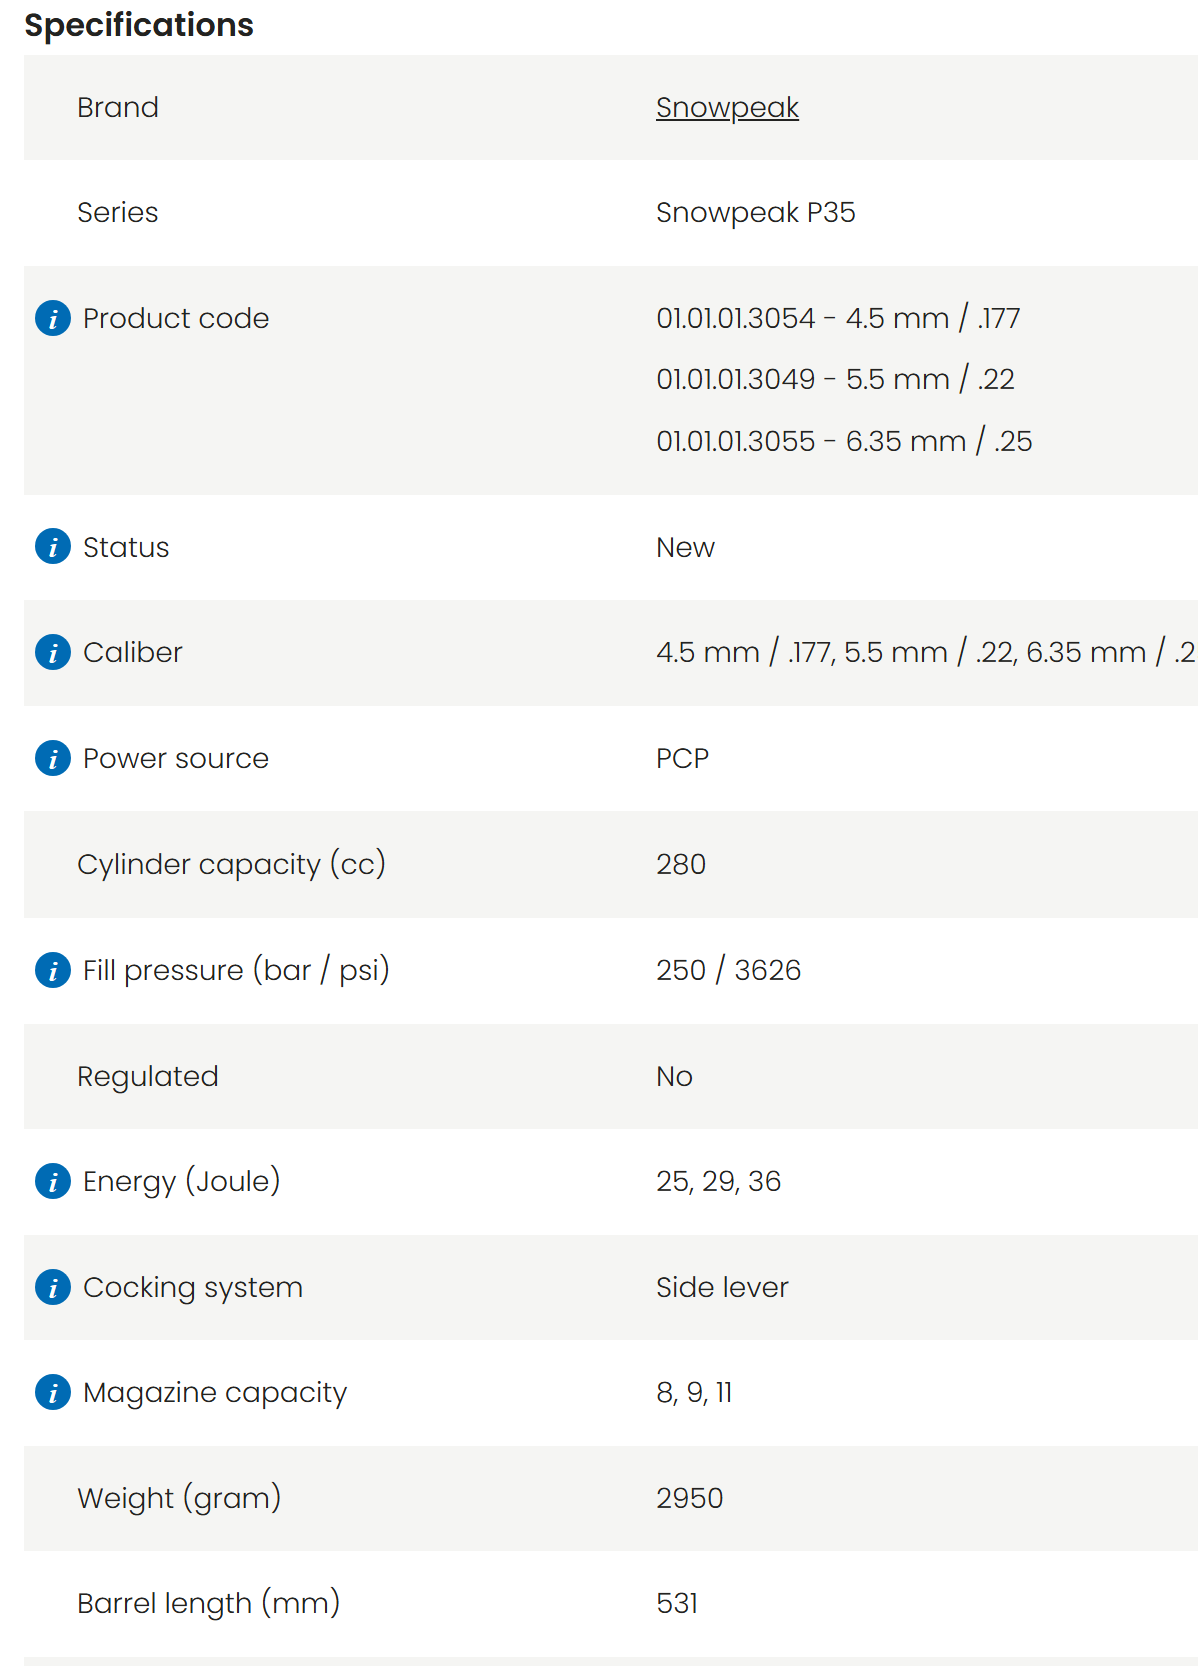This screenshot has height=1666, width=1198.
Task: Click the Specifications heading
Action: (139, 25)
